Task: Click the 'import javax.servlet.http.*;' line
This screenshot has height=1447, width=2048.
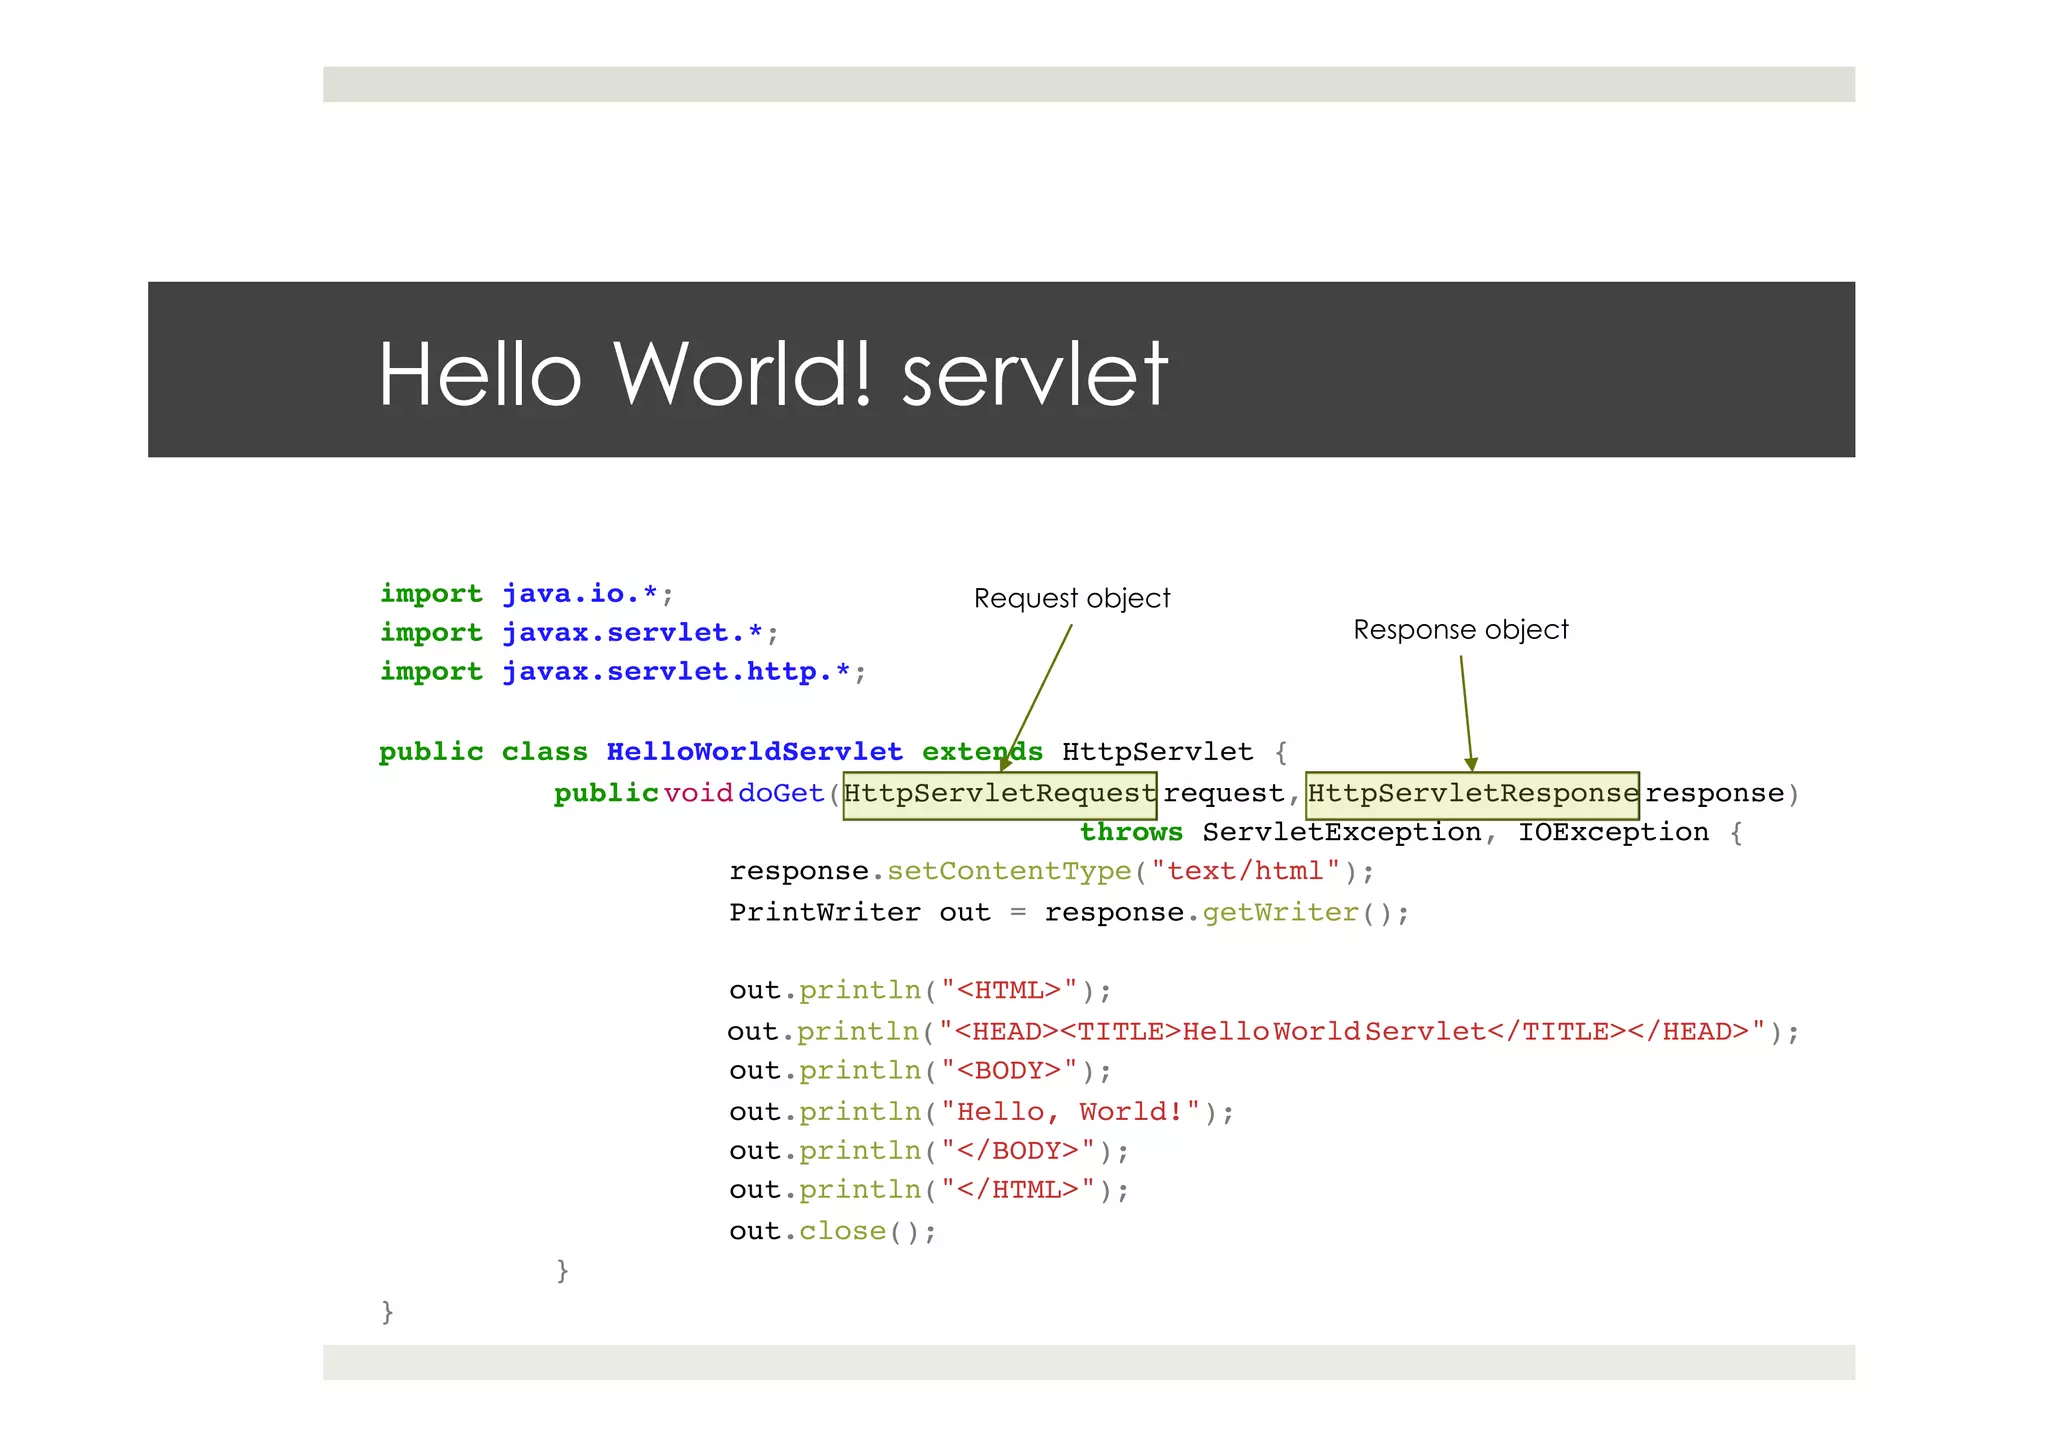Action: (623, 672)
